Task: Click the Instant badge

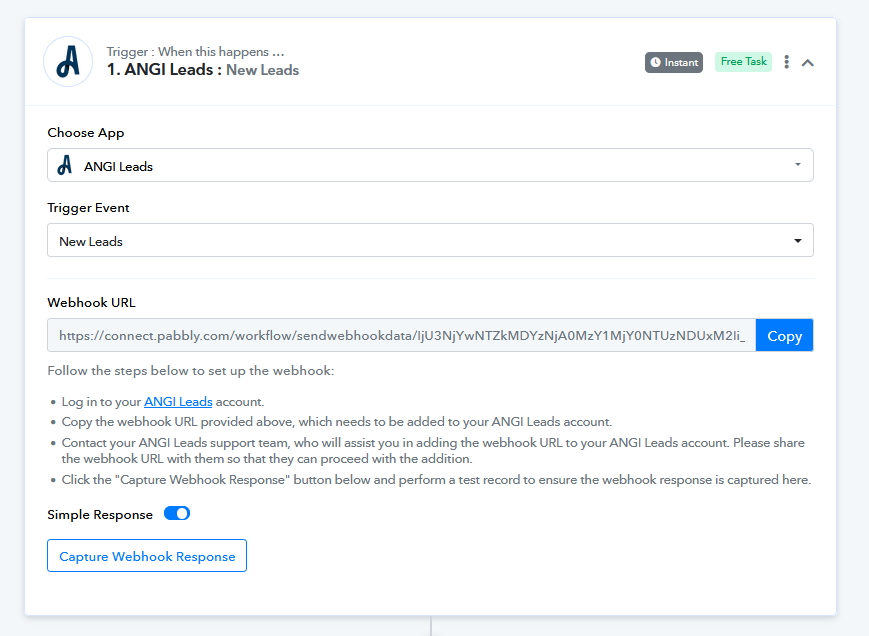Action: [x=673, y=62]
